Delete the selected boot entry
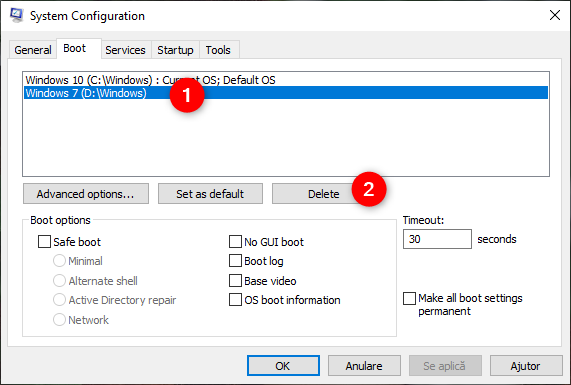The height and width of the screenshot is (385, 571). (323, 194)
